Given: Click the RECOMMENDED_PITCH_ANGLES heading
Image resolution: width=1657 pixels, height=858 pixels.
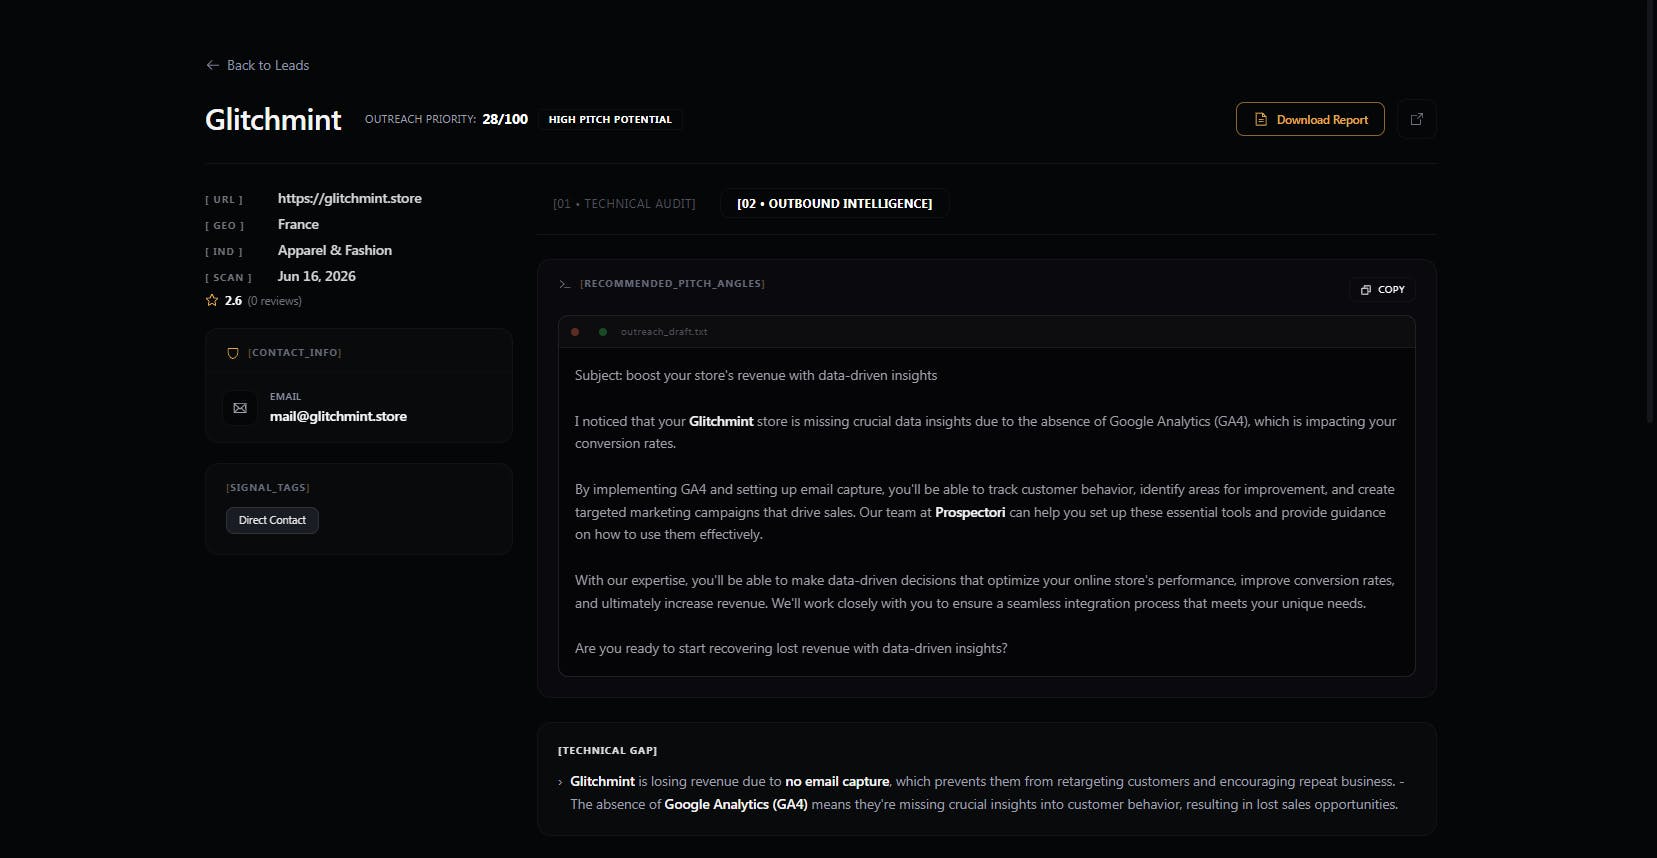Looking at the screenshot, I should (672, 284).
